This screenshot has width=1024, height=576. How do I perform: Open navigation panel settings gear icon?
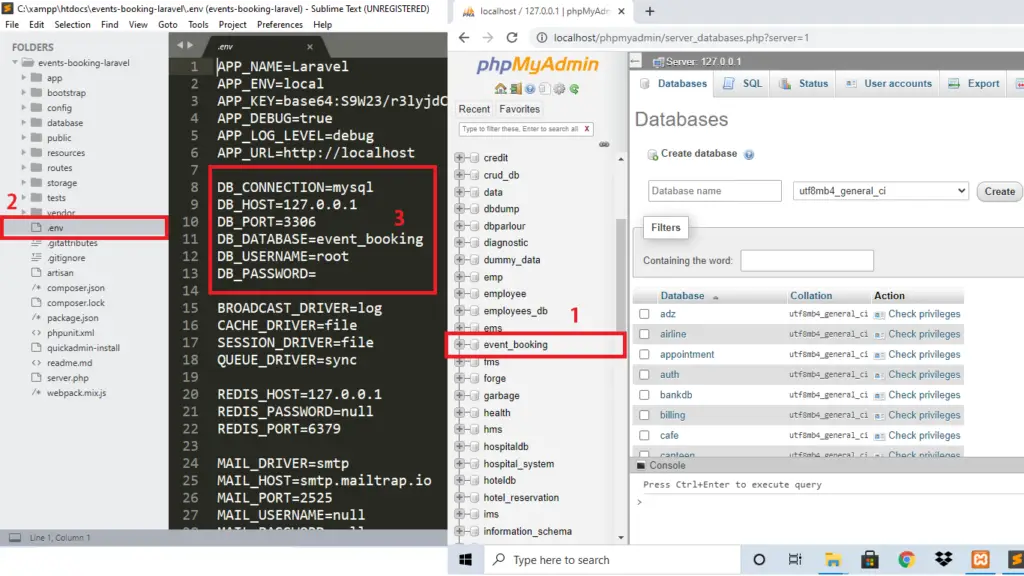[560, 89]
